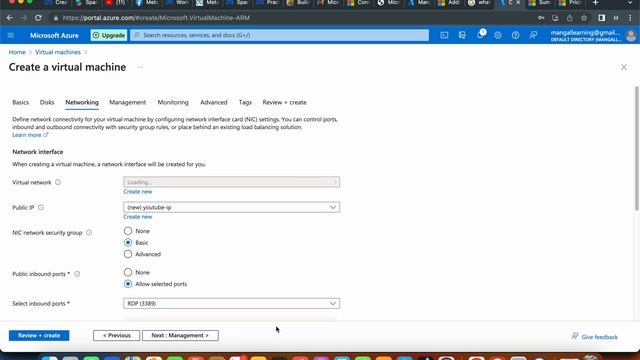Switch to the Tags tab
The image size is (640, 360).
coord(245,102)
